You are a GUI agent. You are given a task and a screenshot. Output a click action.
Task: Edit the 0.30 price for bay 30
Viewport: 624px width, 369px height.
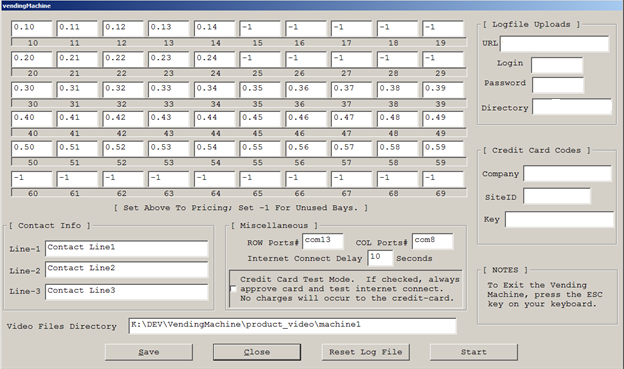31,90
